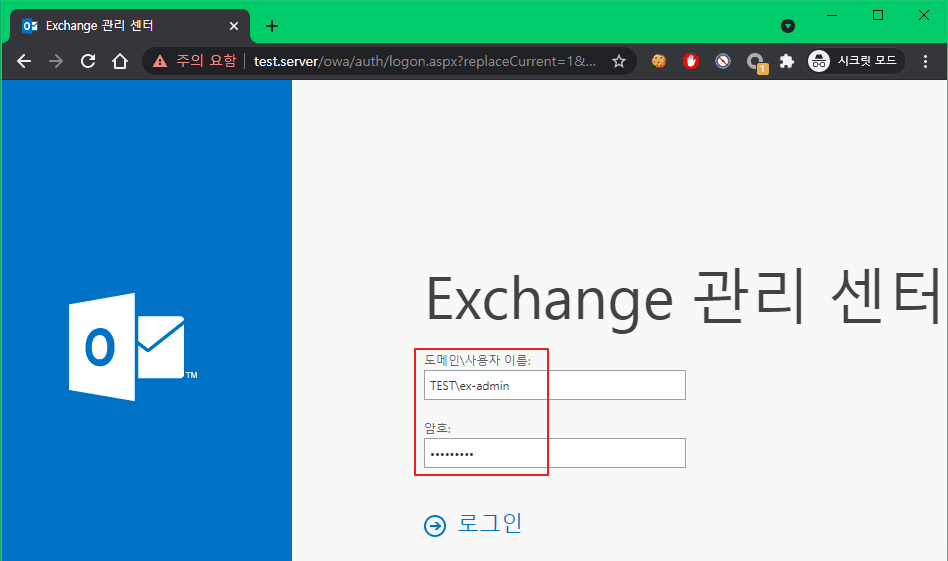Maximize the browser window

click(878, 15)
